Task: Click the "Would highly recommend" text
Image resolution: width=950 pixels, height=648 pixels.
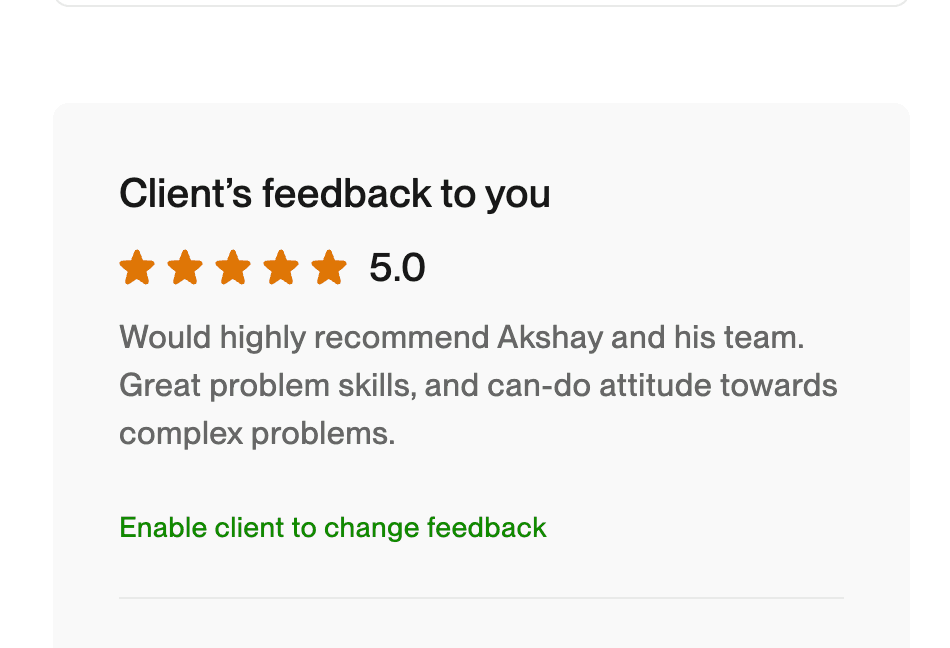Action: point(305,337)
